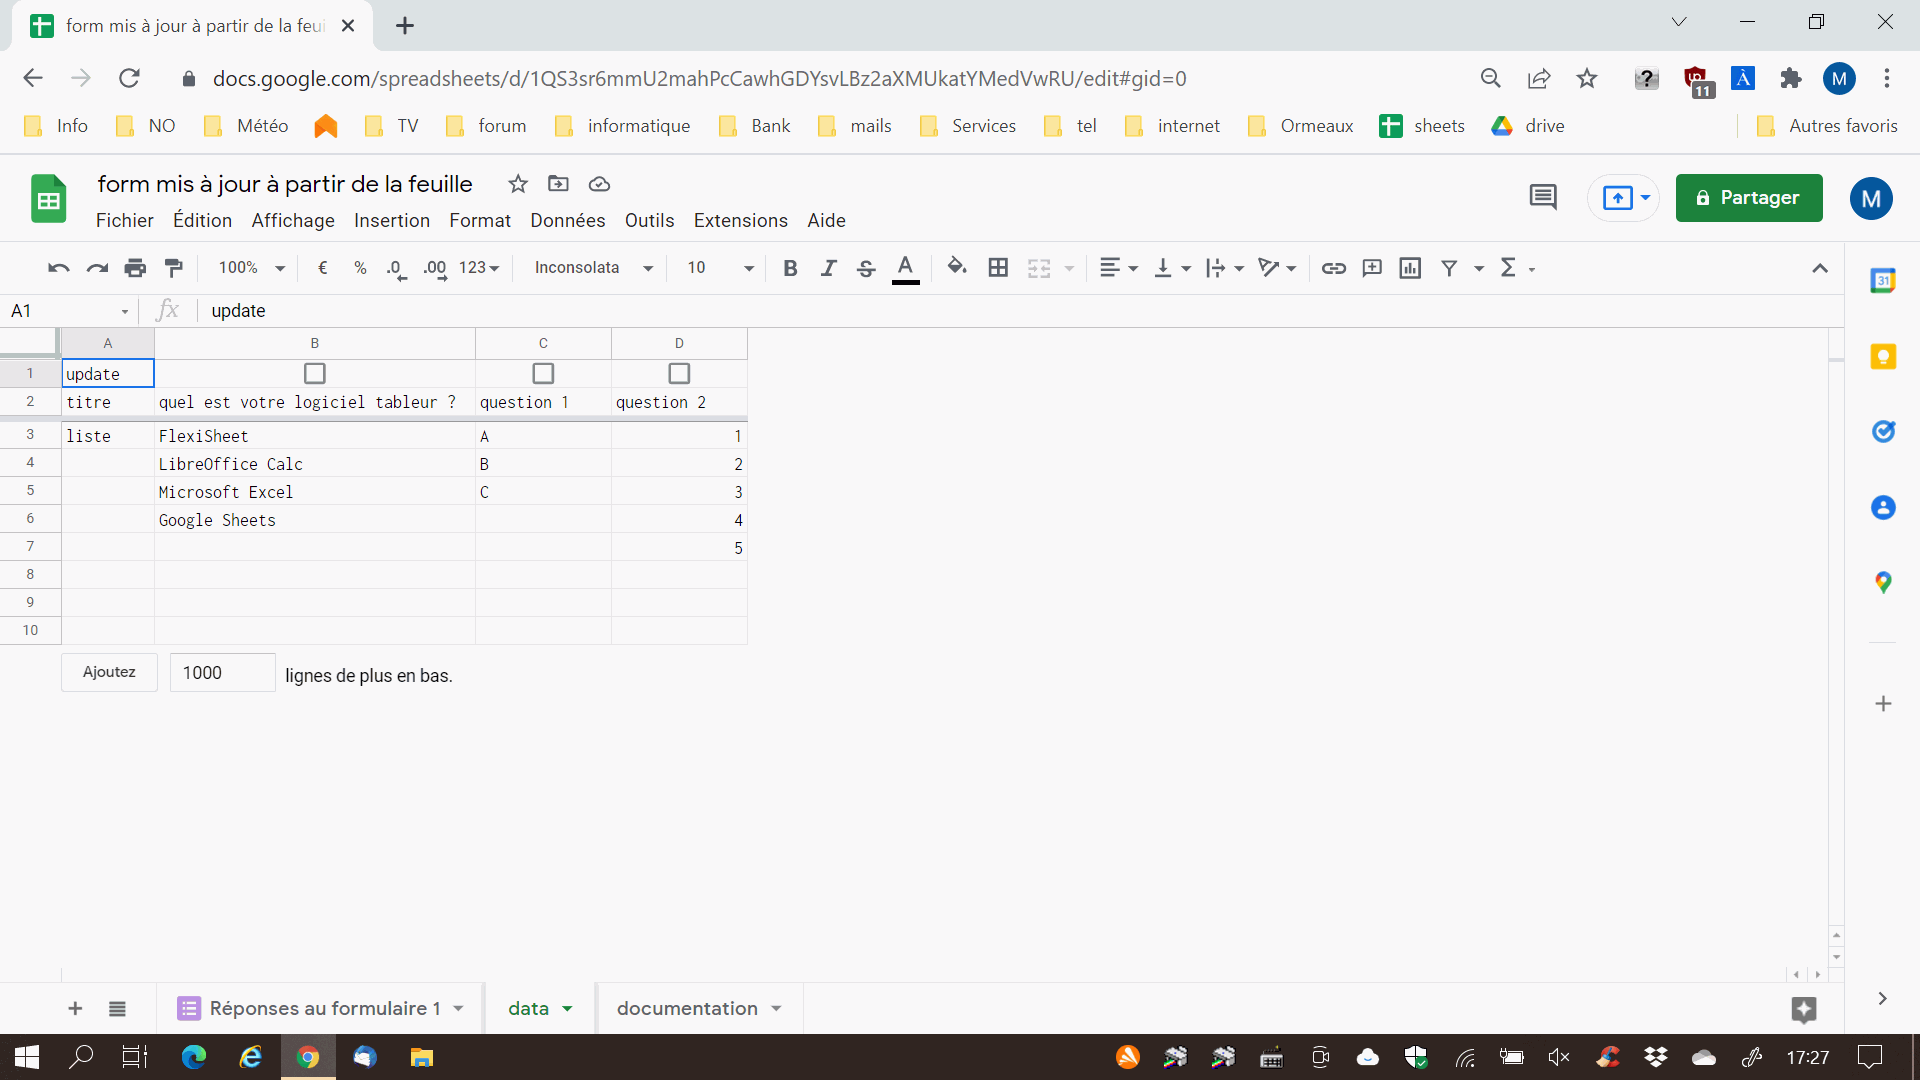
Task: Click the 1000 rows input field
Action: coord(222,673)
